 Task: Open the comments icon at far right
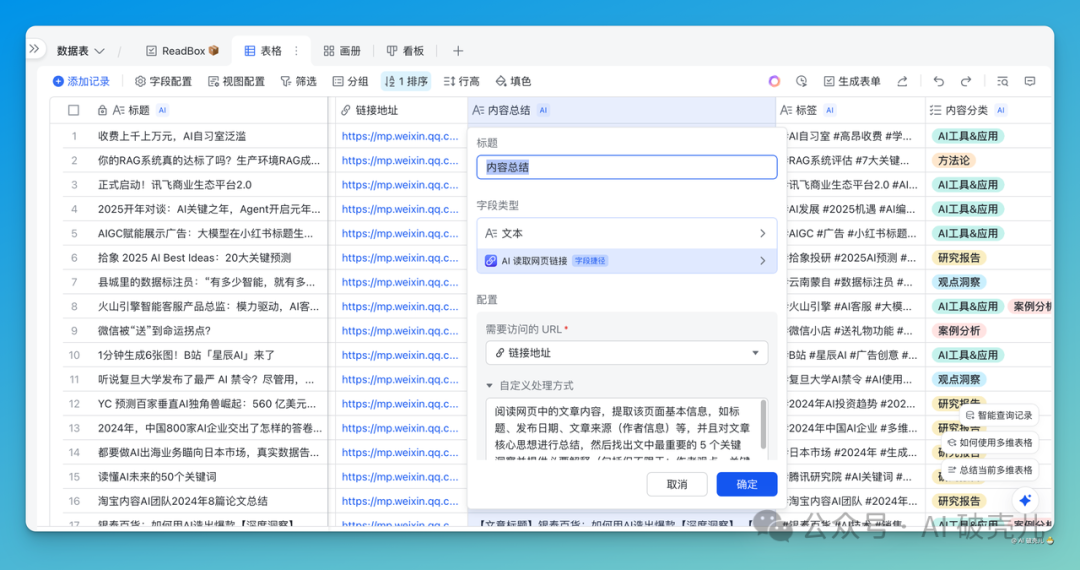(1030, 81)
